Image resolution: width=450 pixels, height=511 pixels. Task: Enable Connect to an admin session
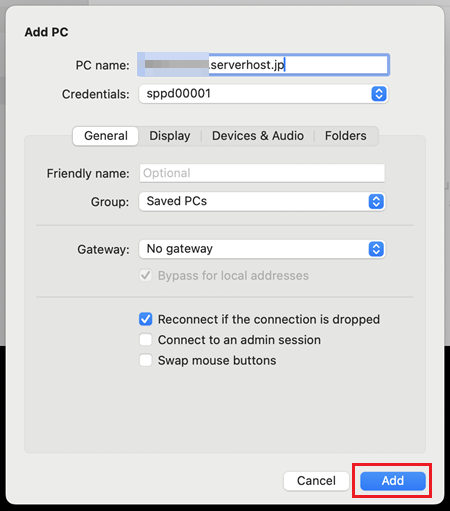146,340
